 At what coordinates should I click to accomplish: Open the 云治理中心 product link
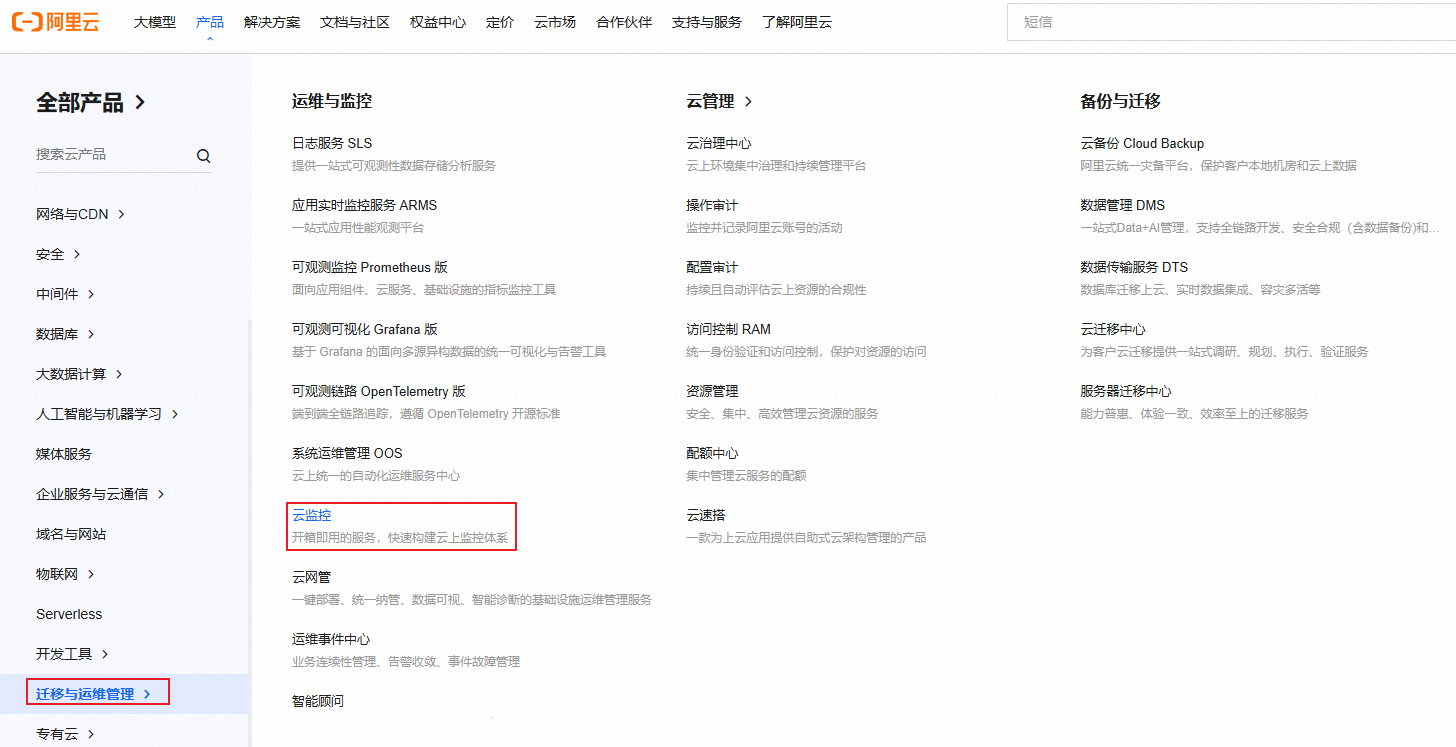tap(719, 143)
